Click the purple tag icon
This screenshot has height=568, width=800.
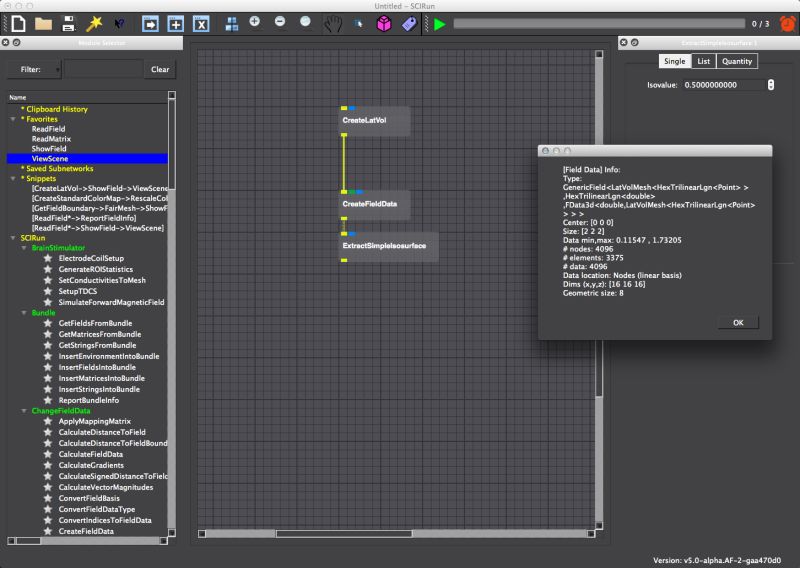click(409, 23)
